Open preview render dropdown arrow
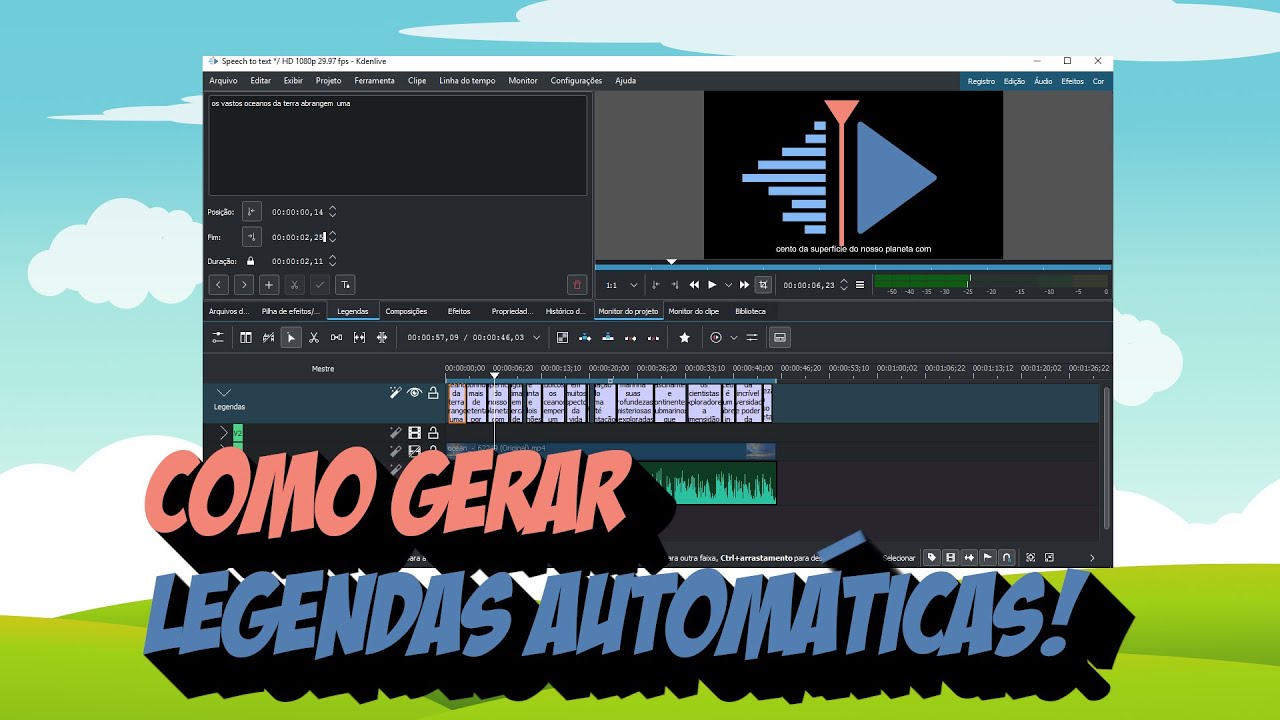Image resolution: width=1280 pixels, height=720 pixels. tap(733, 338)
